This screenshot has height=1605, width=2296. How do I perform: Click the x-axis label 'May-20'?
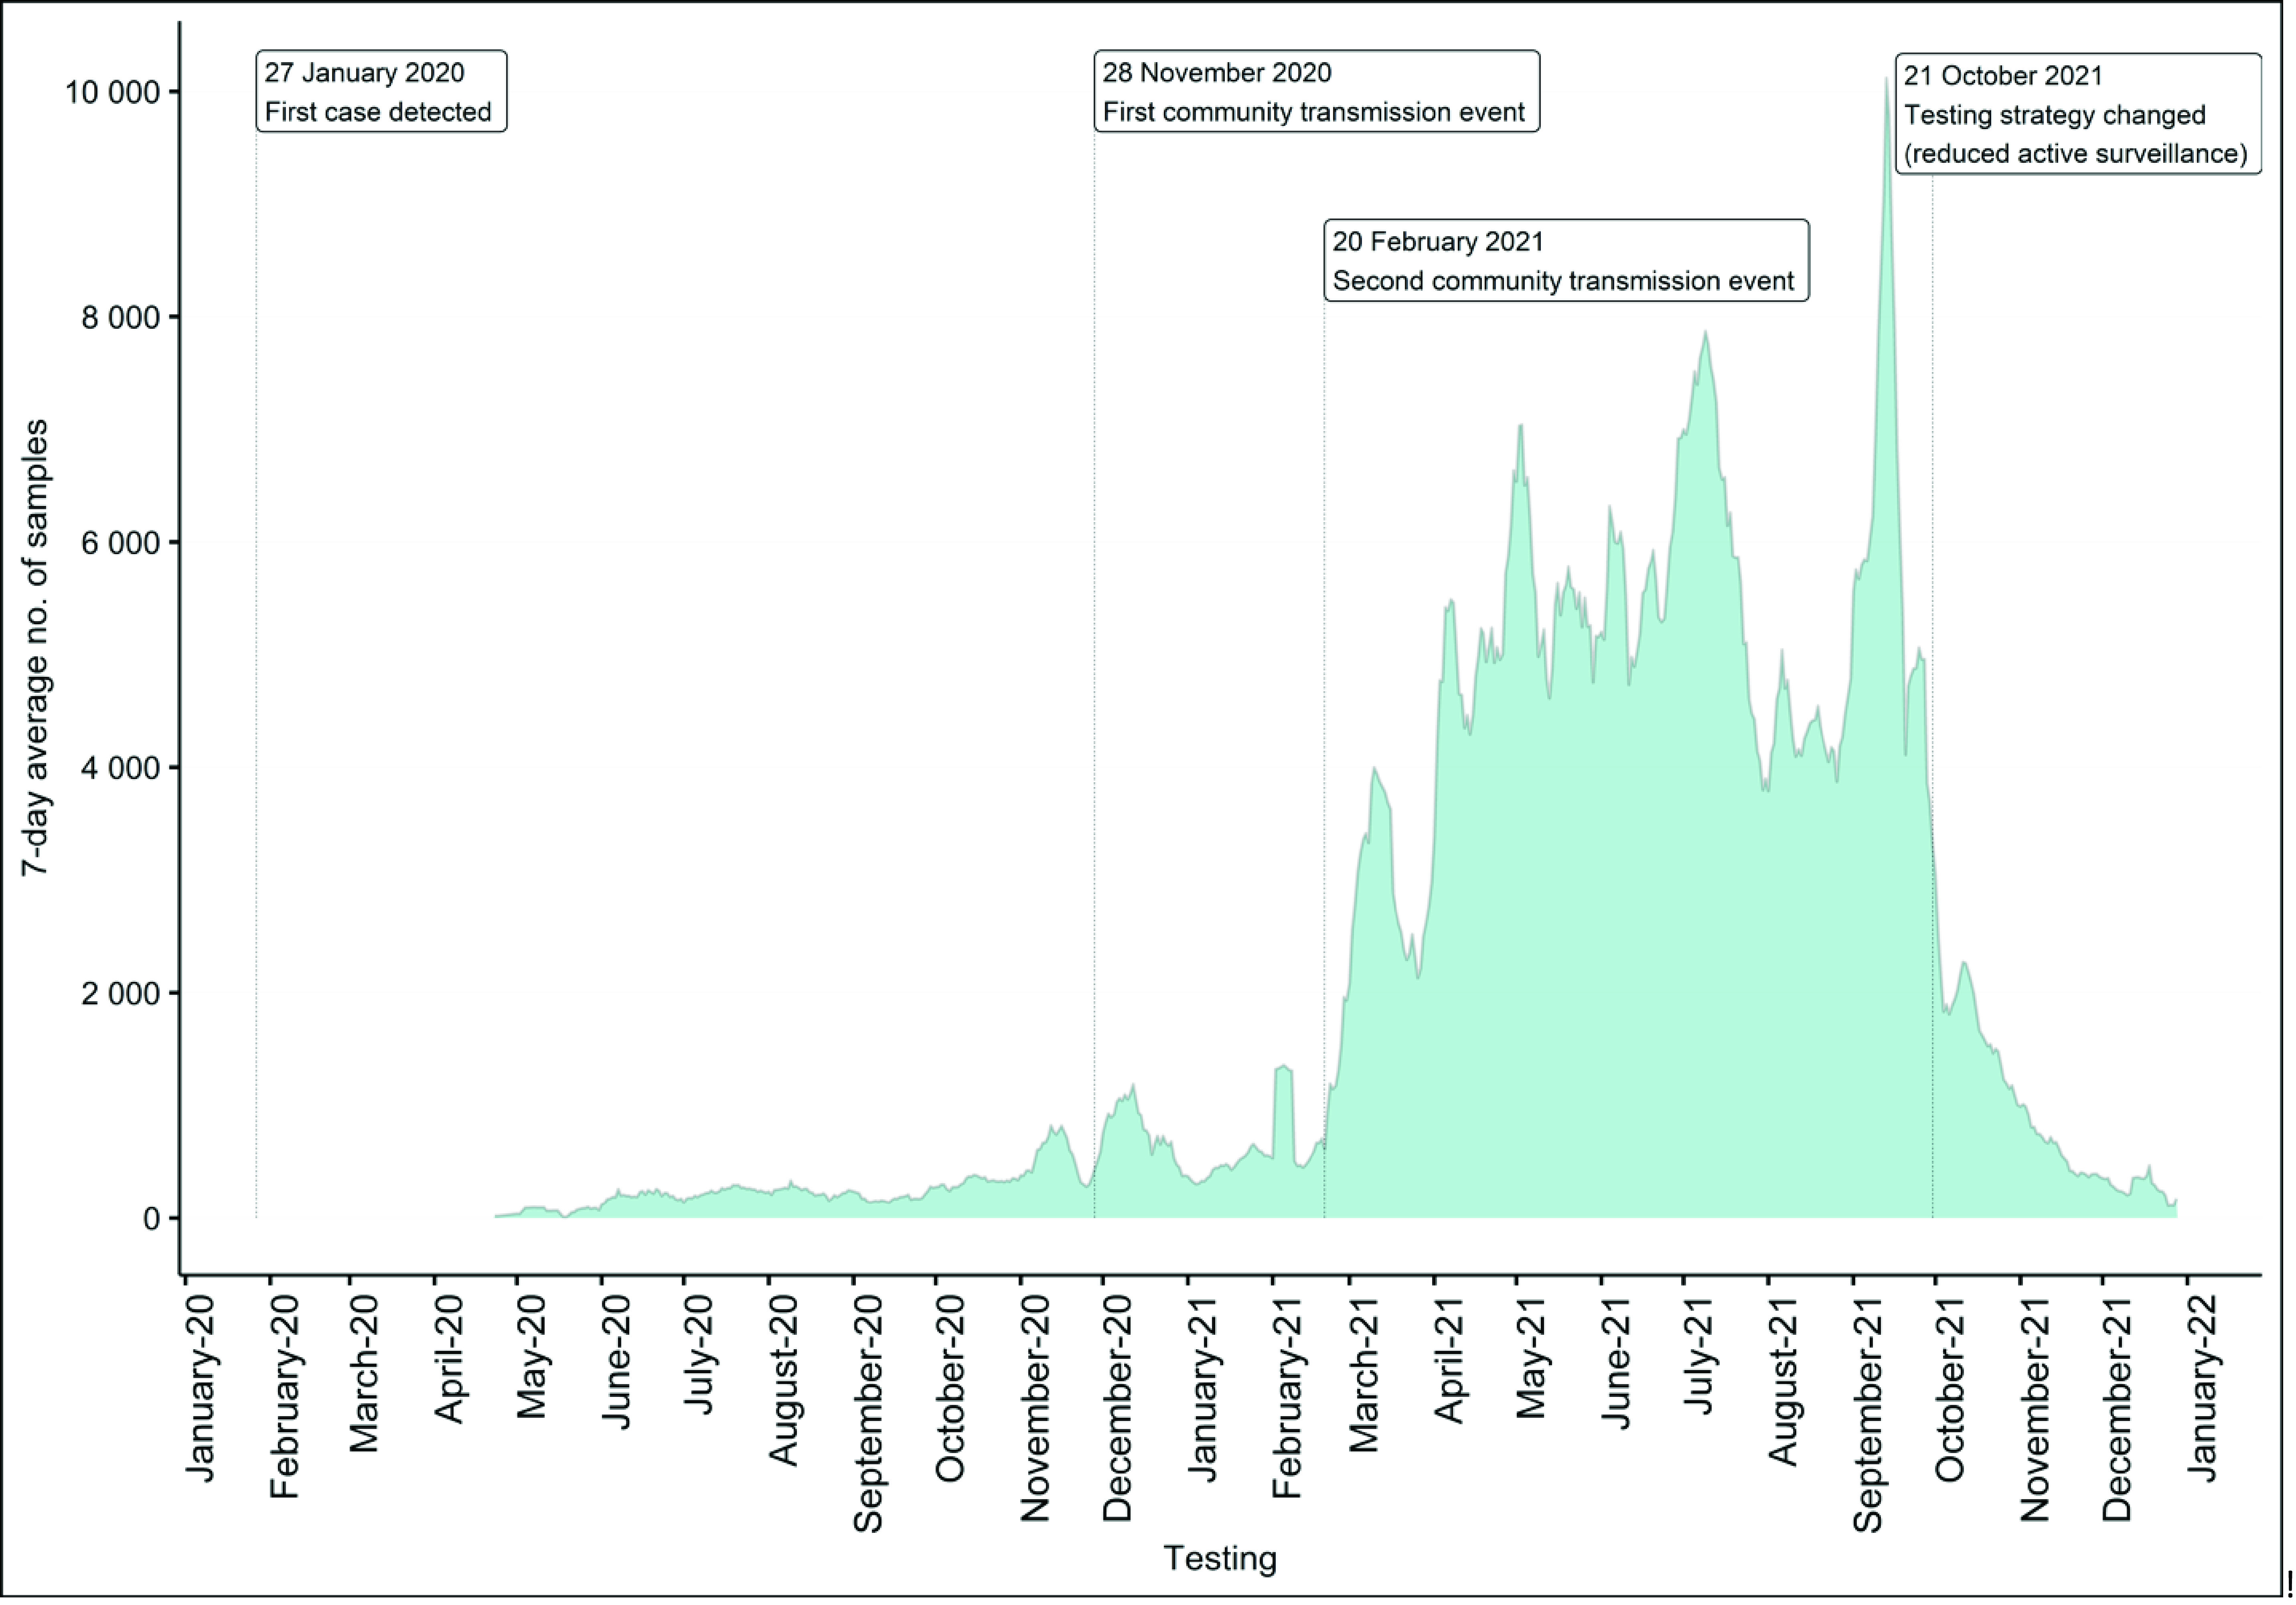tap(532, 1356)
